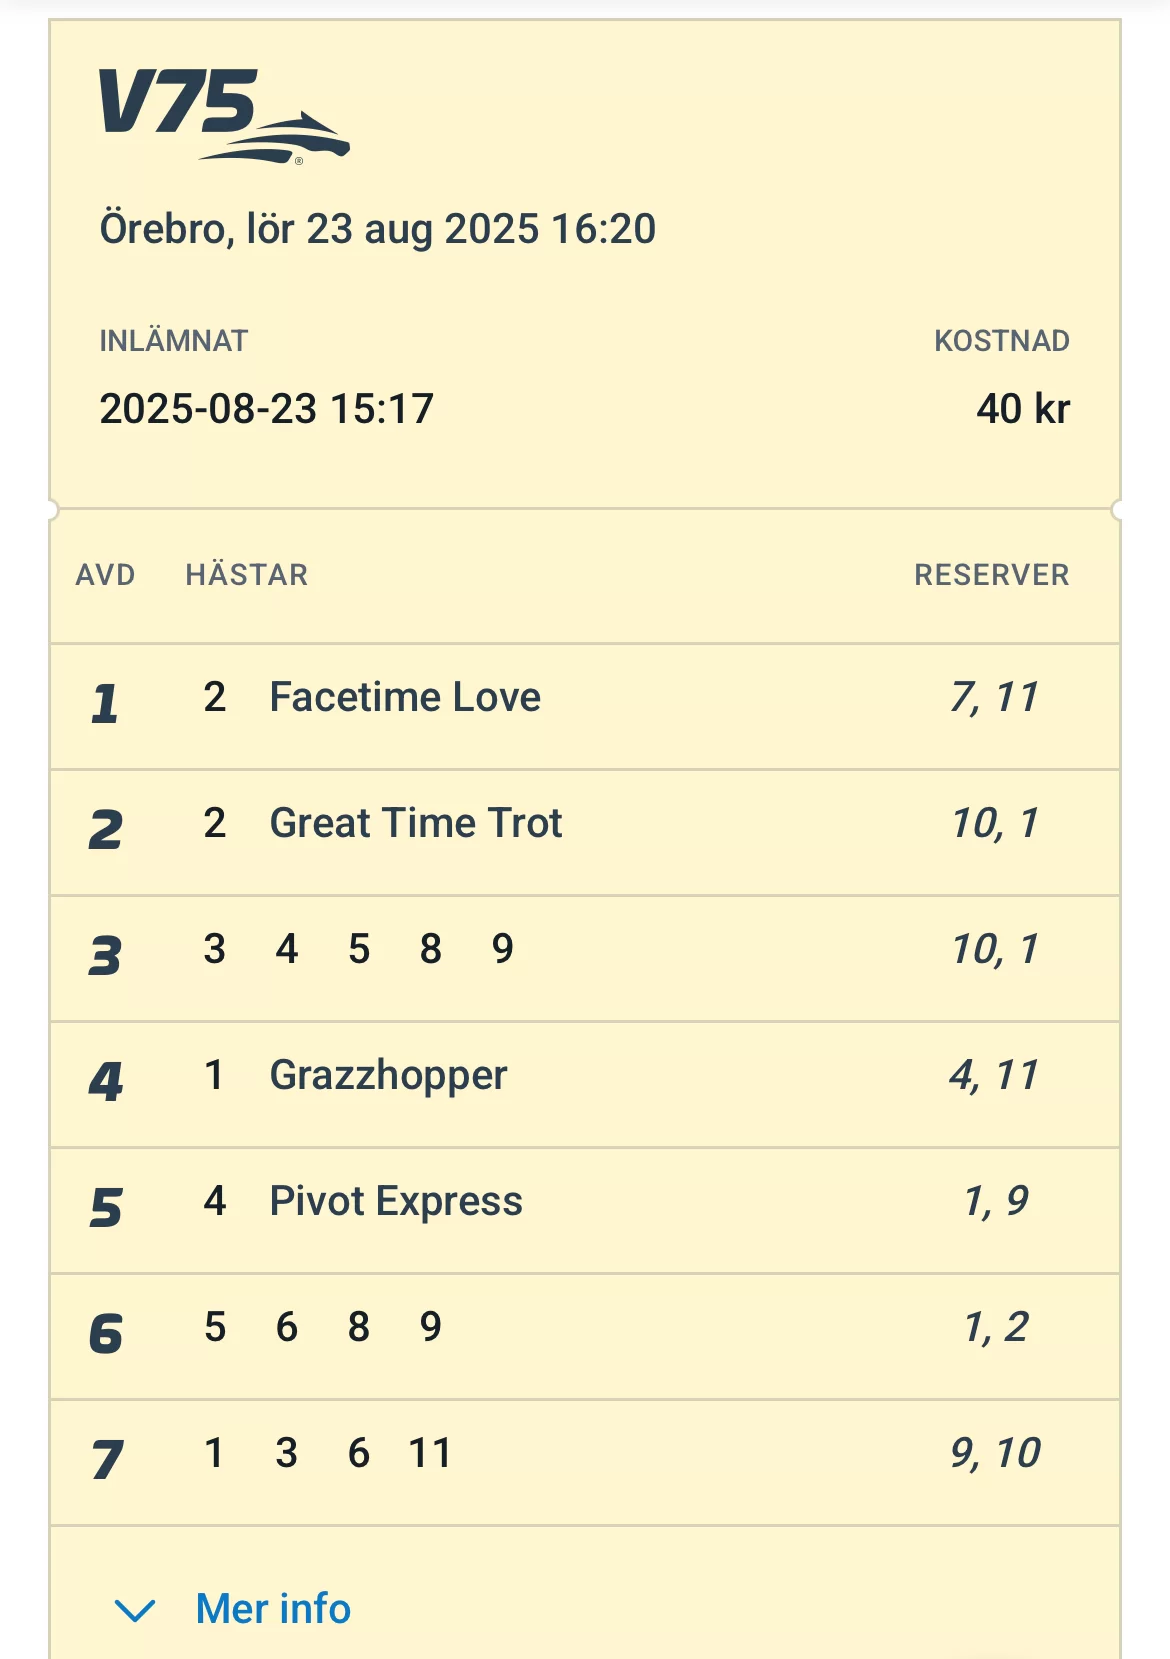Select the horse Great Time Trot
The width and height of the screenshot is (1170, 1659).
pyautogui.click(x=416, y=823)
